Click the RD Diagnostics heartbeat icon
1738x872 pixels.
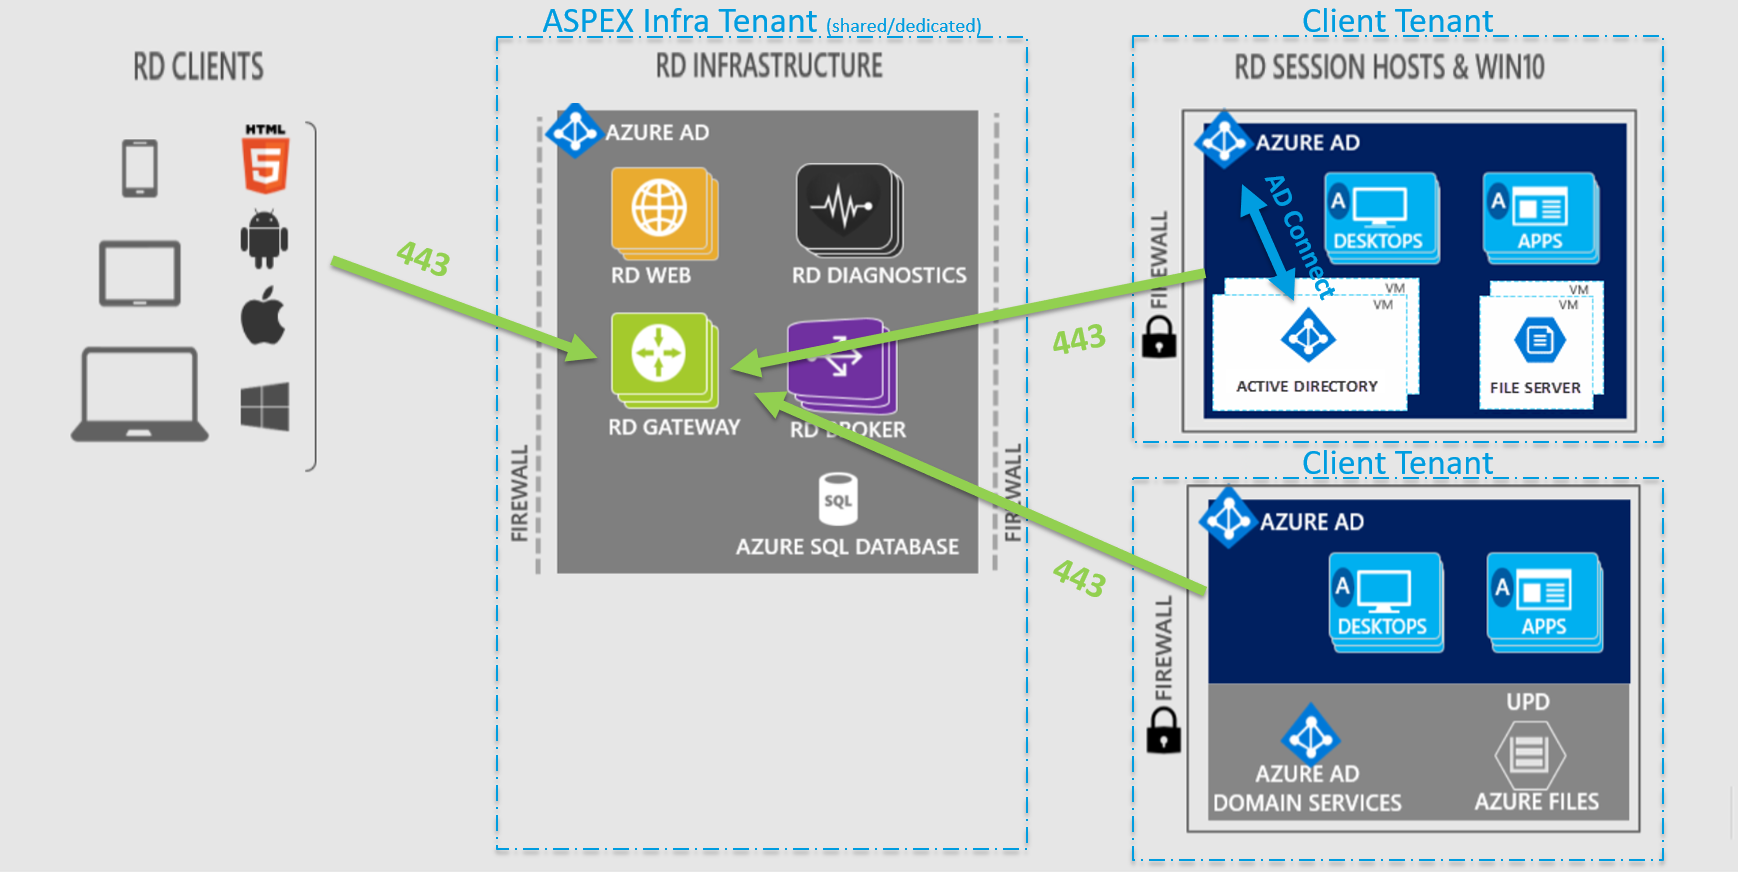coord(849,211)
